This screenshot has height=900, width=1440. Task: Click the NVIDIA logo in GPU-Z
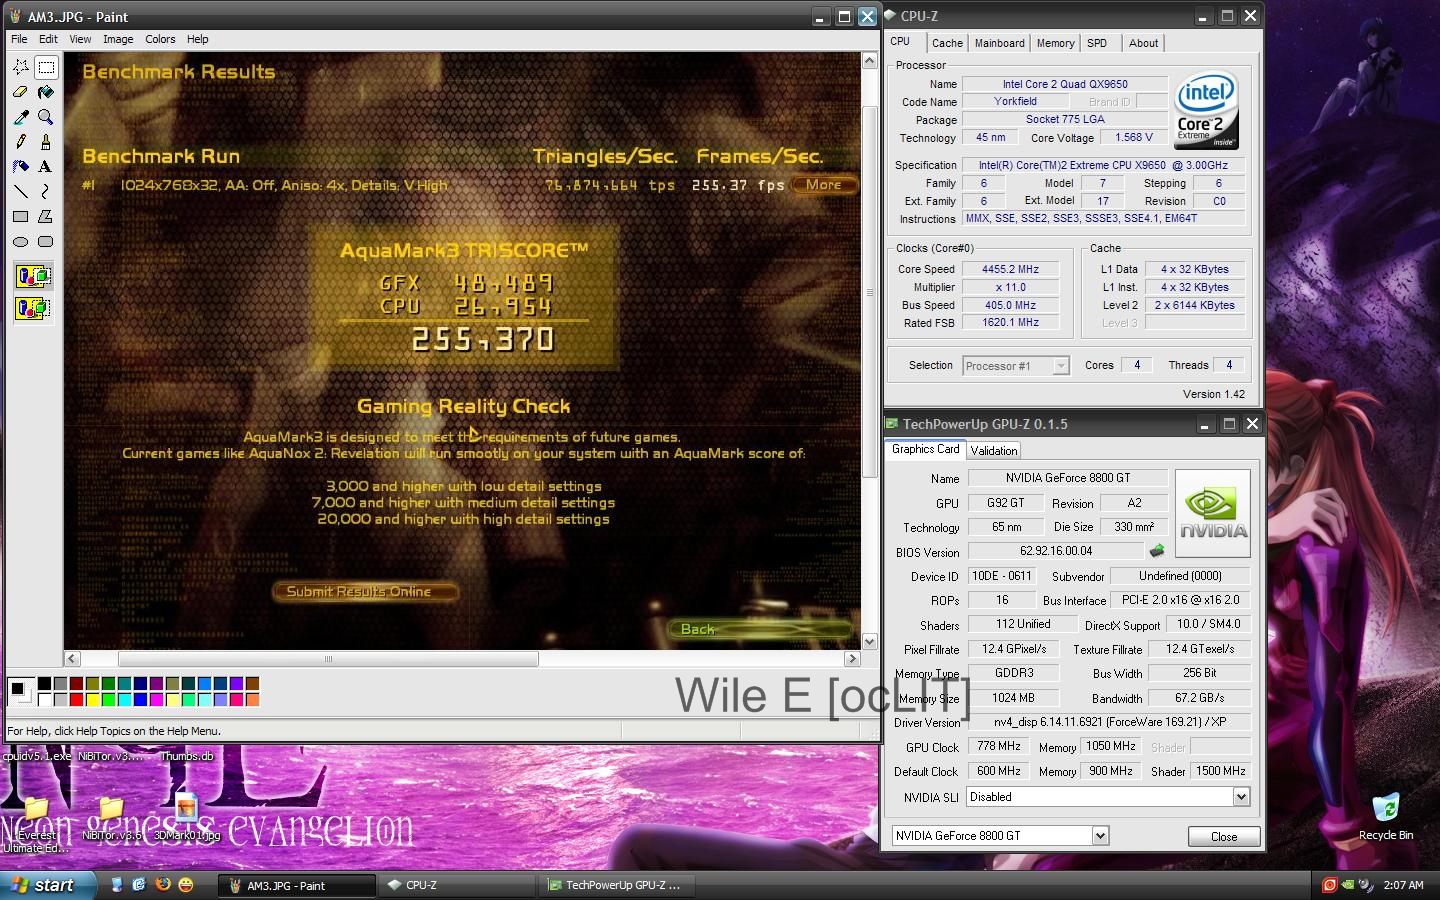click(x=1212, y=513)
